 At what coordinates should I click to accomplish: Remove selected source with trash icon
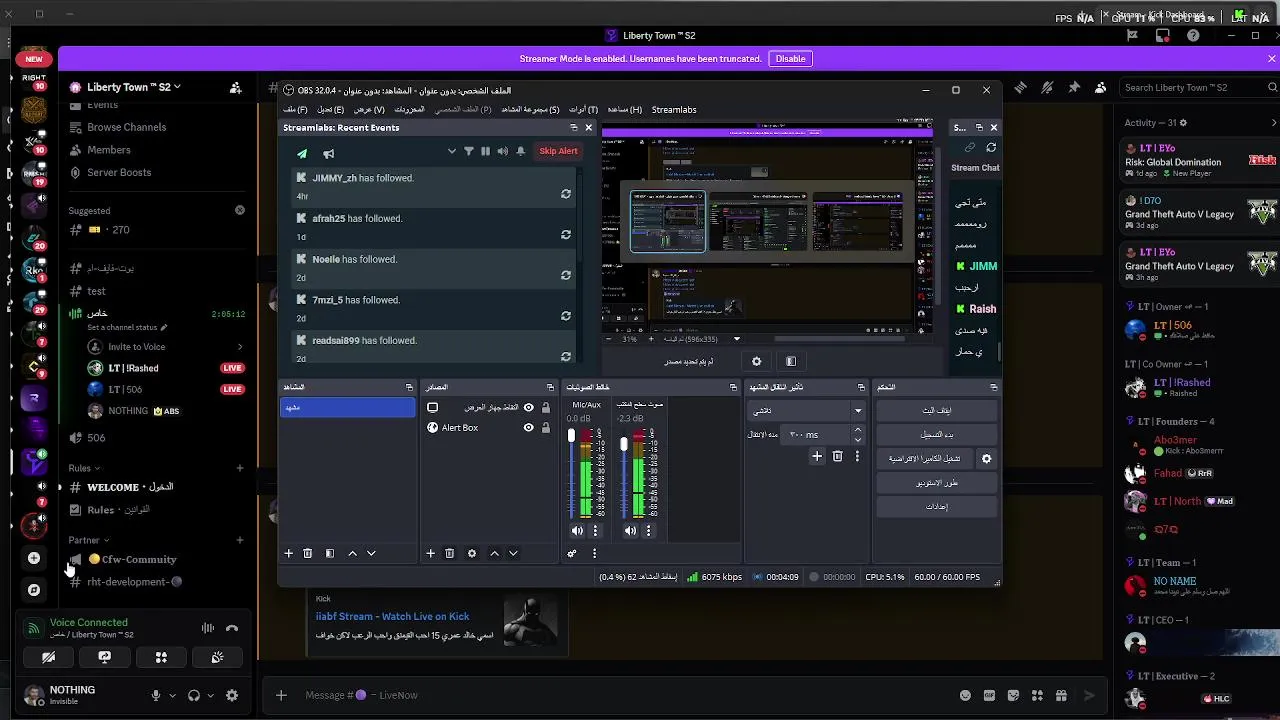coord(449,553)
